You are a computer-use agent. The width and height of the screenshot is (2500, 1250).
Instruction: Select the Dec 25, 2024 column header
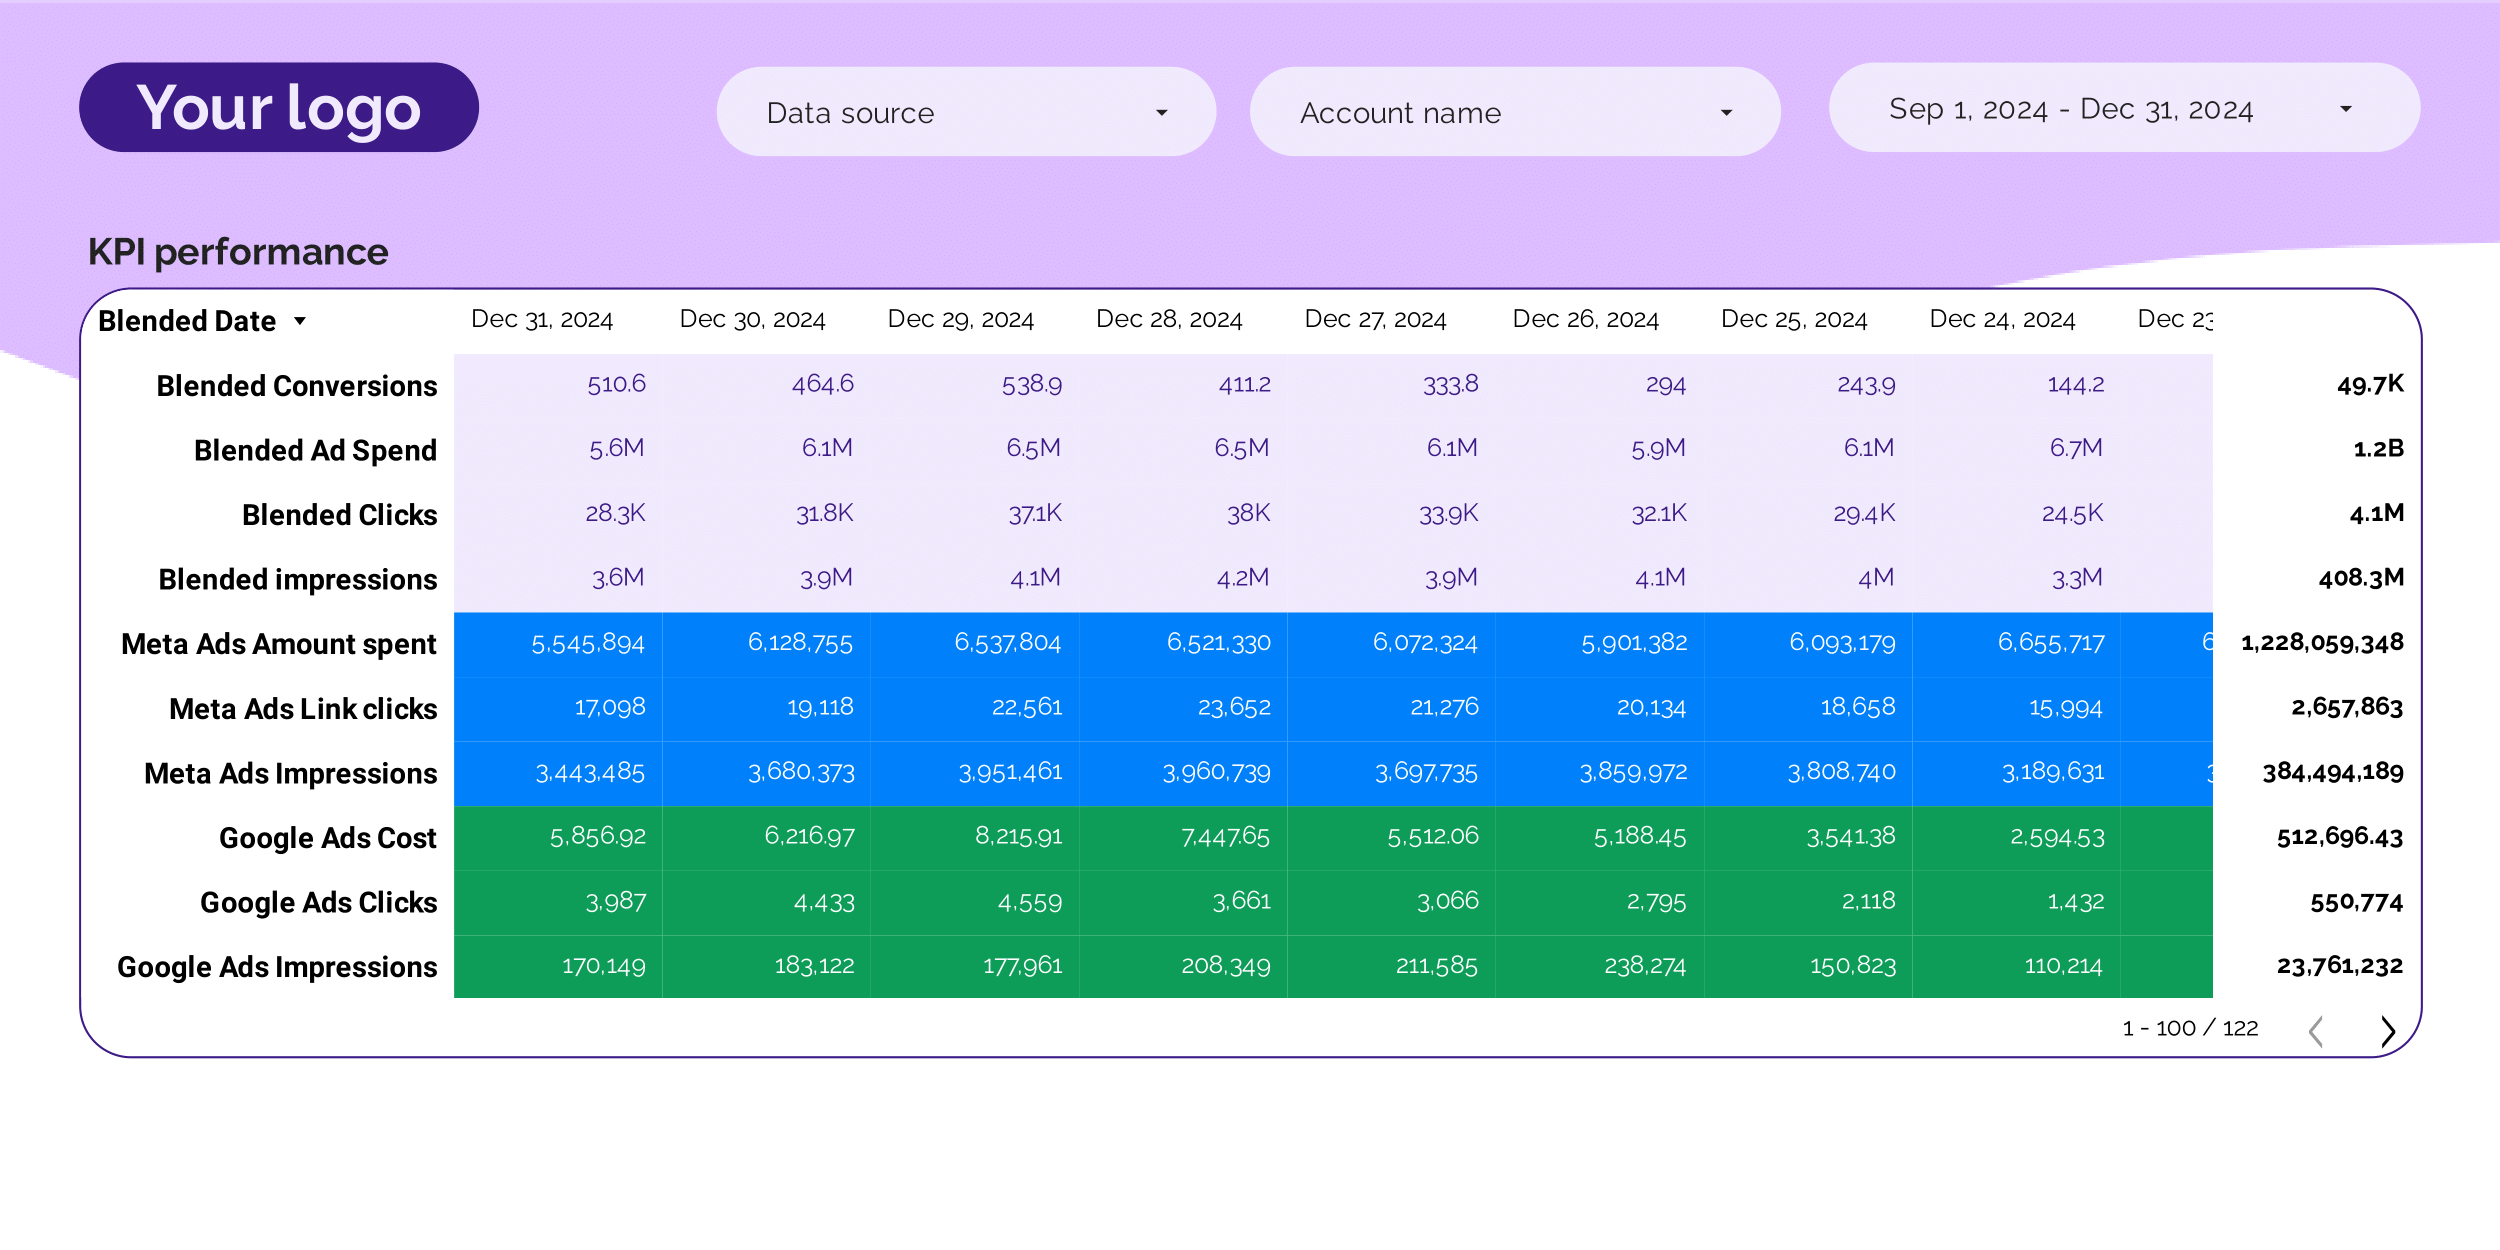click(x=1794, y=319)
